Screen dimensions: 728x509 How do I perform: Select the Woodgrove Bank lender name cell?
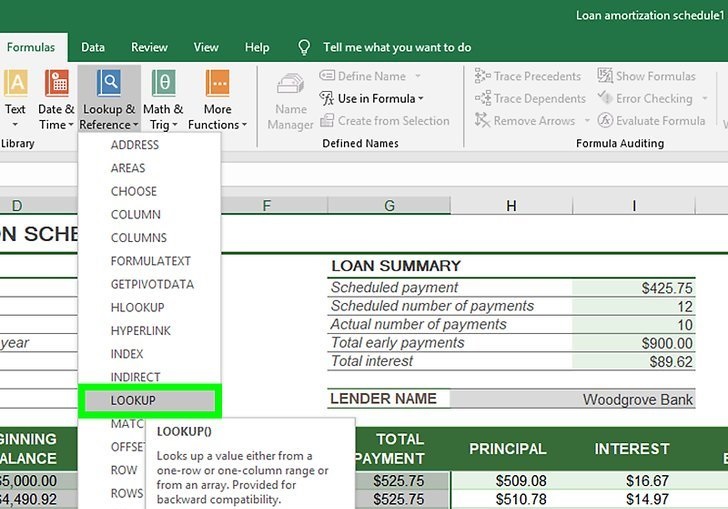click(x=637, y=399)
